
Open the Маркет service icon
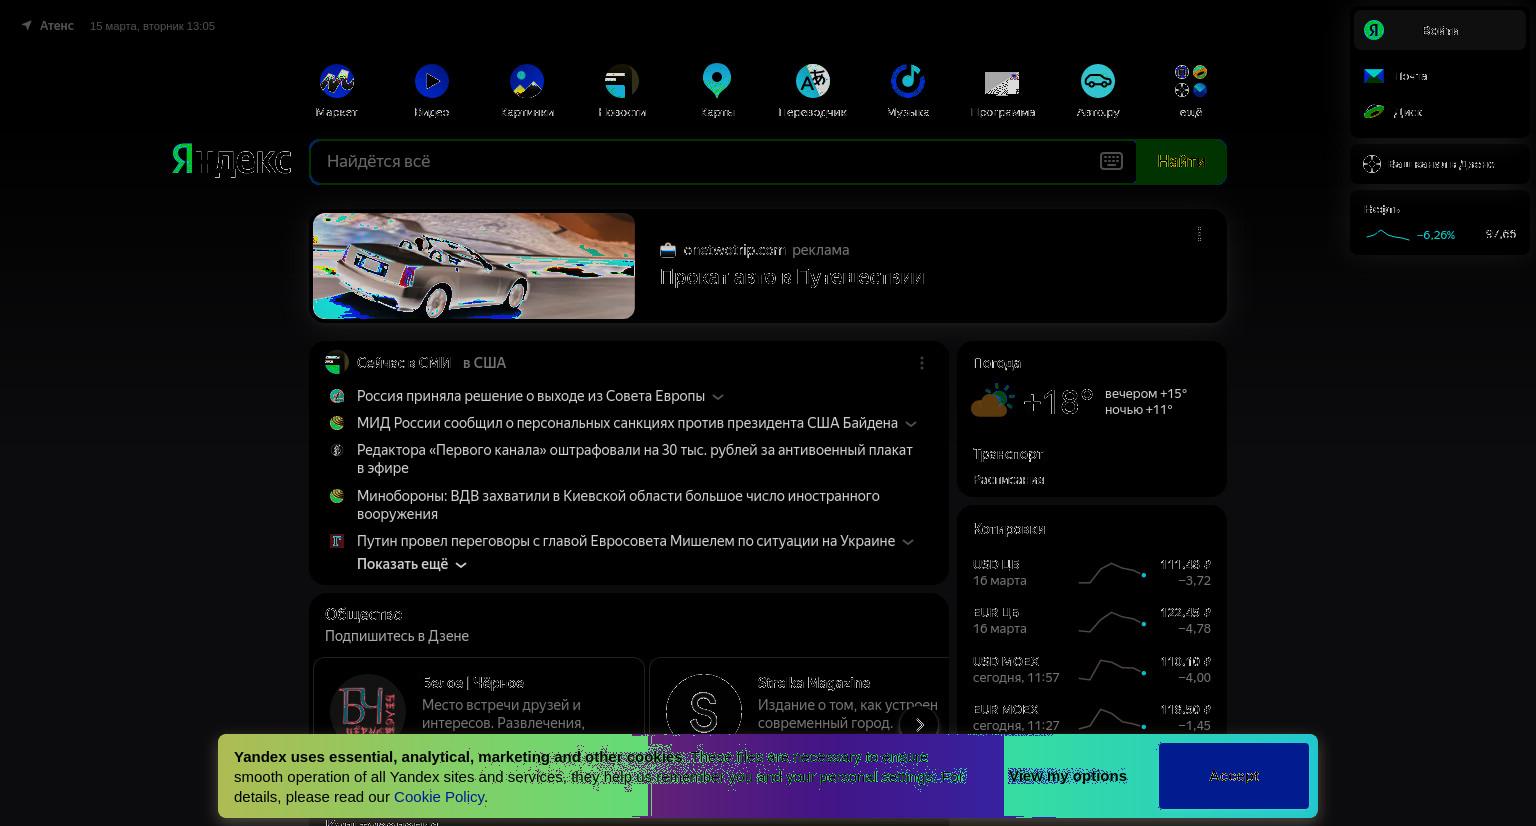[x=336, y=81]
